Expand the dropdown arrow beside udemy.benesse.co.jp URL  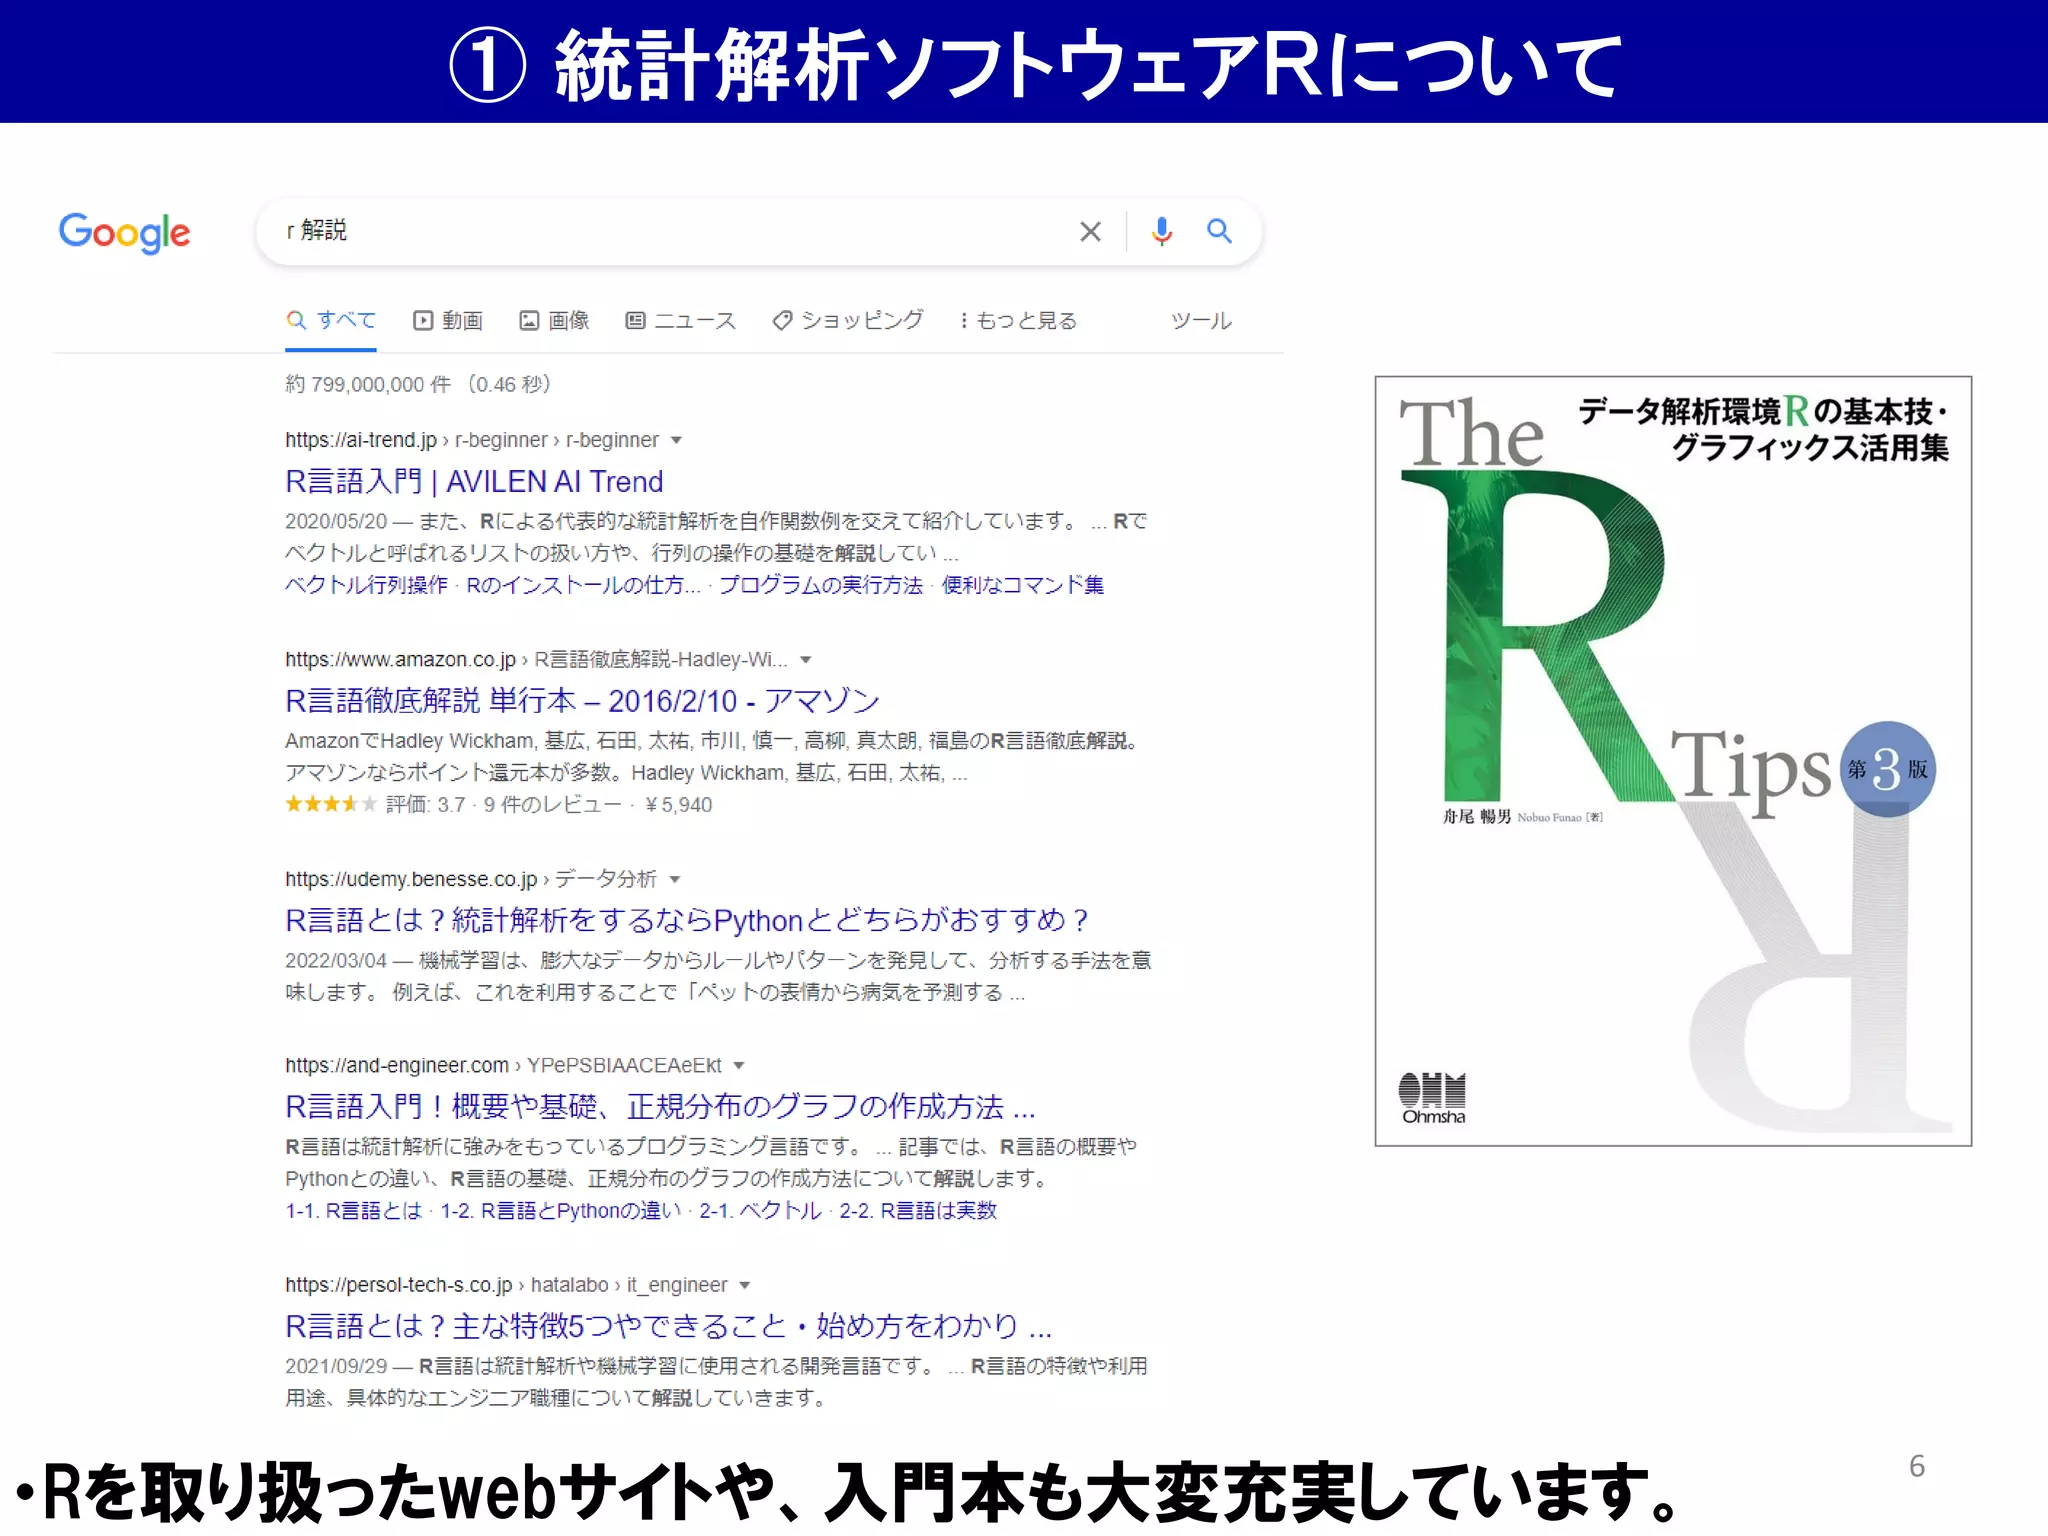coord(675,880)
